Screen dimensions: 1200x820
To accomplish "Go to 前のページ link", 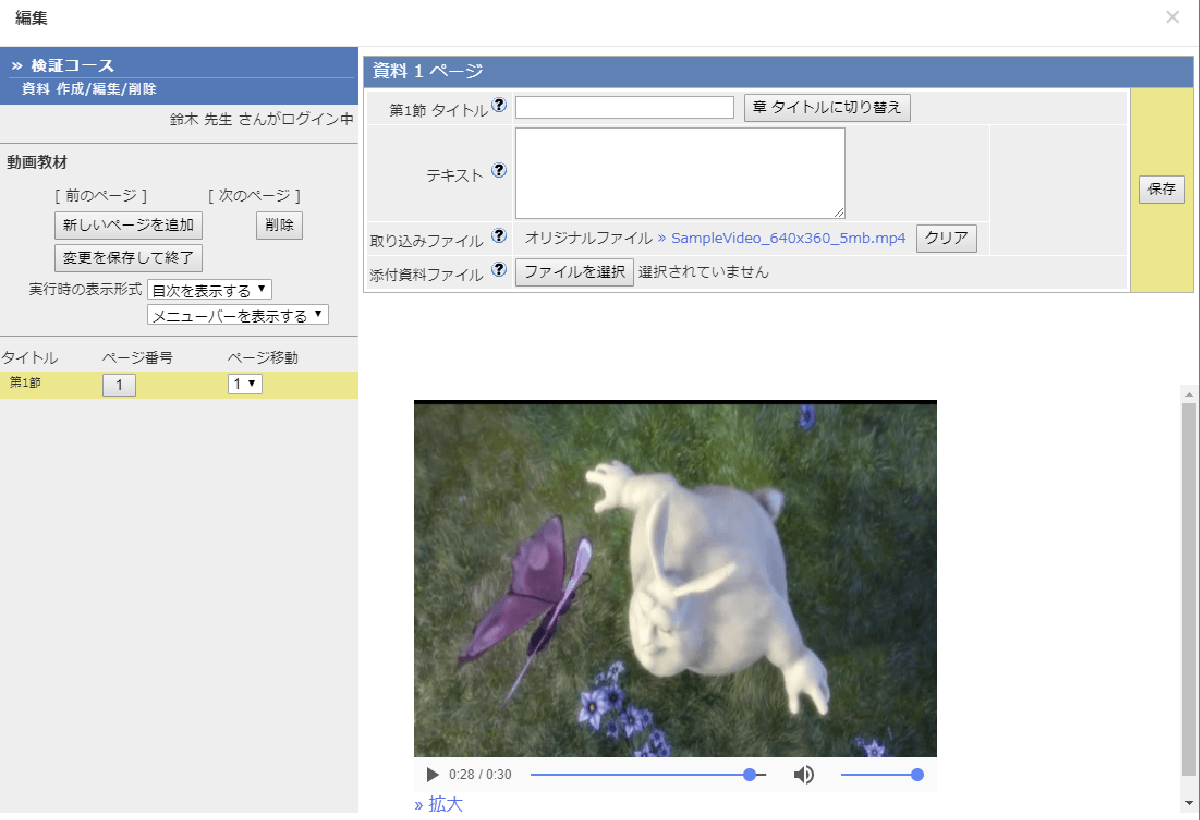I will tap(101, 196).
